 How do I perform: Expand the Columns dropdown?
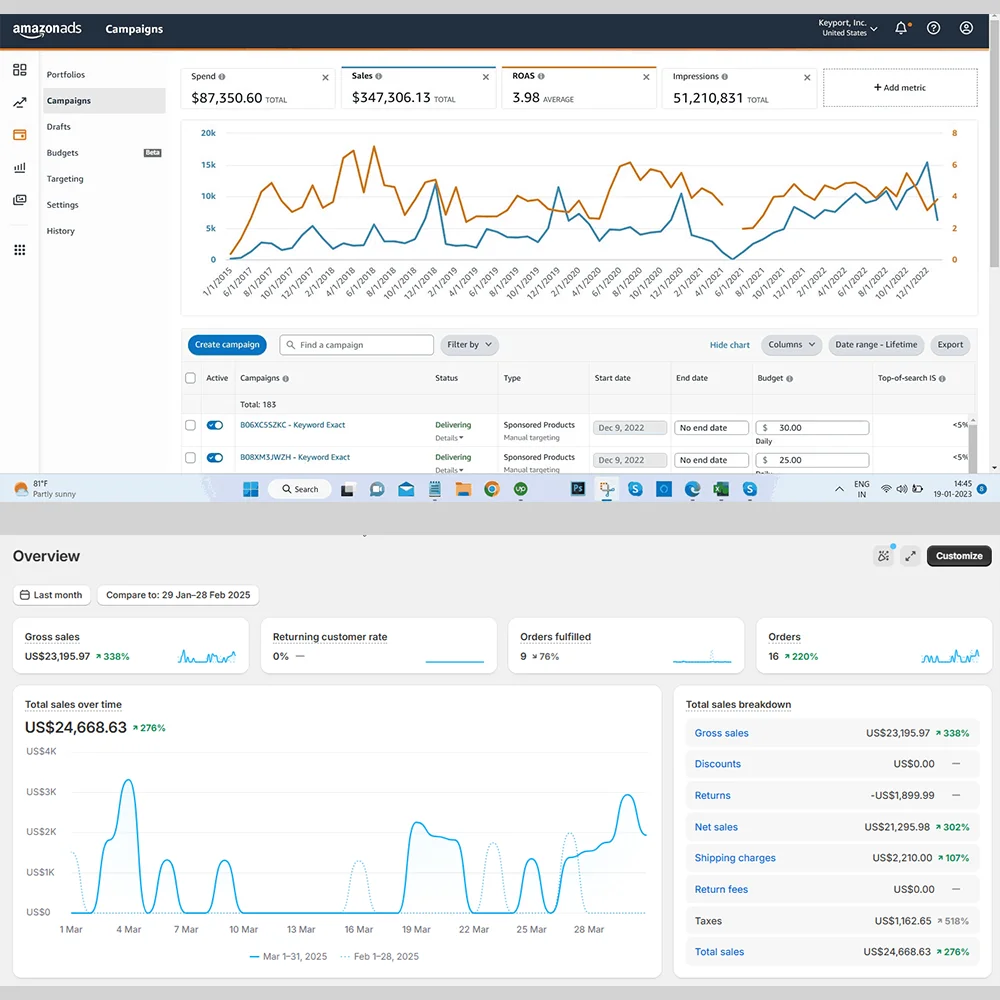pyautogui.click(x=791, y=345)
